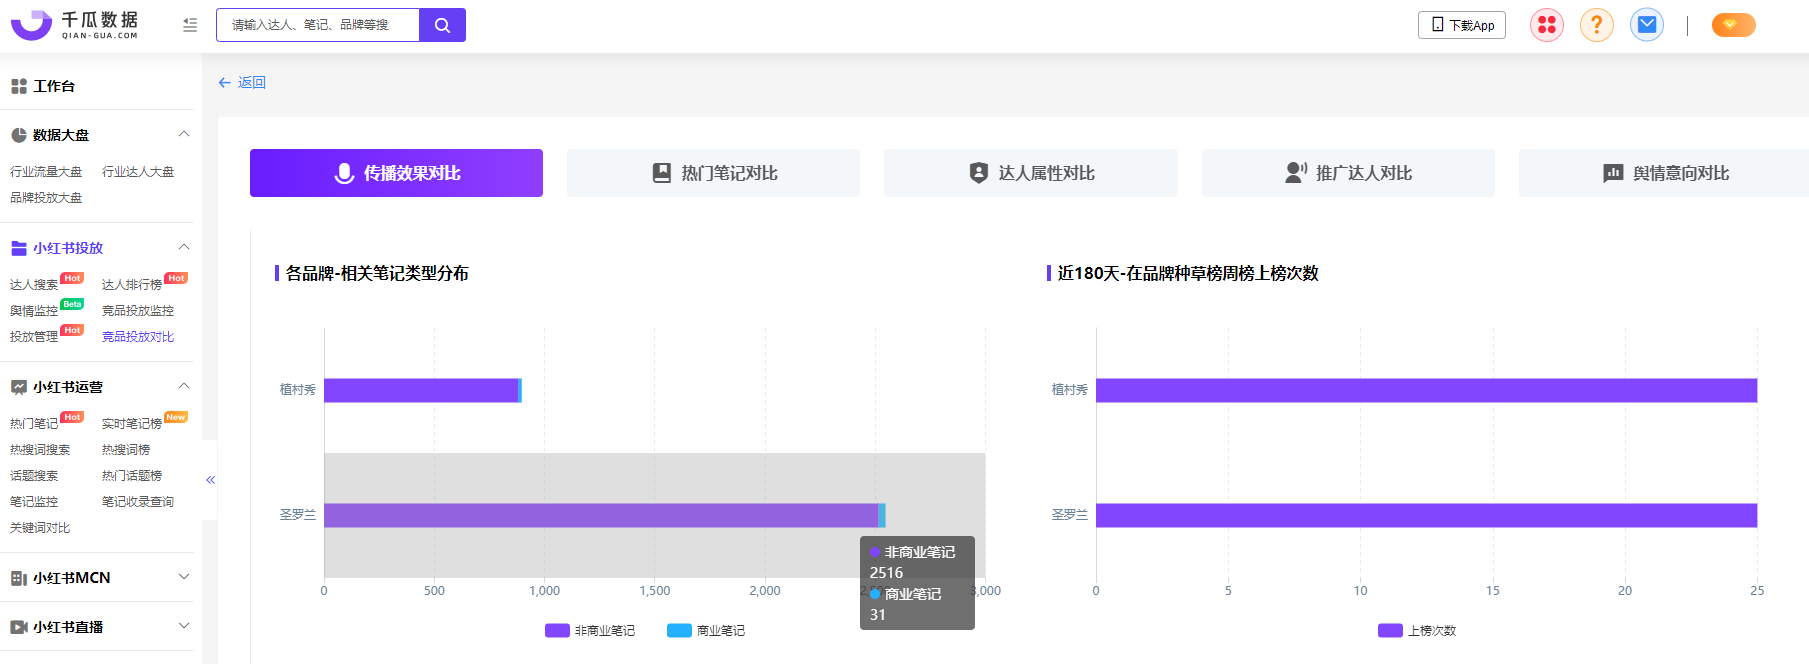Focus the search input field
This screenshot has height=664, width=1809.
coord(318,25)
